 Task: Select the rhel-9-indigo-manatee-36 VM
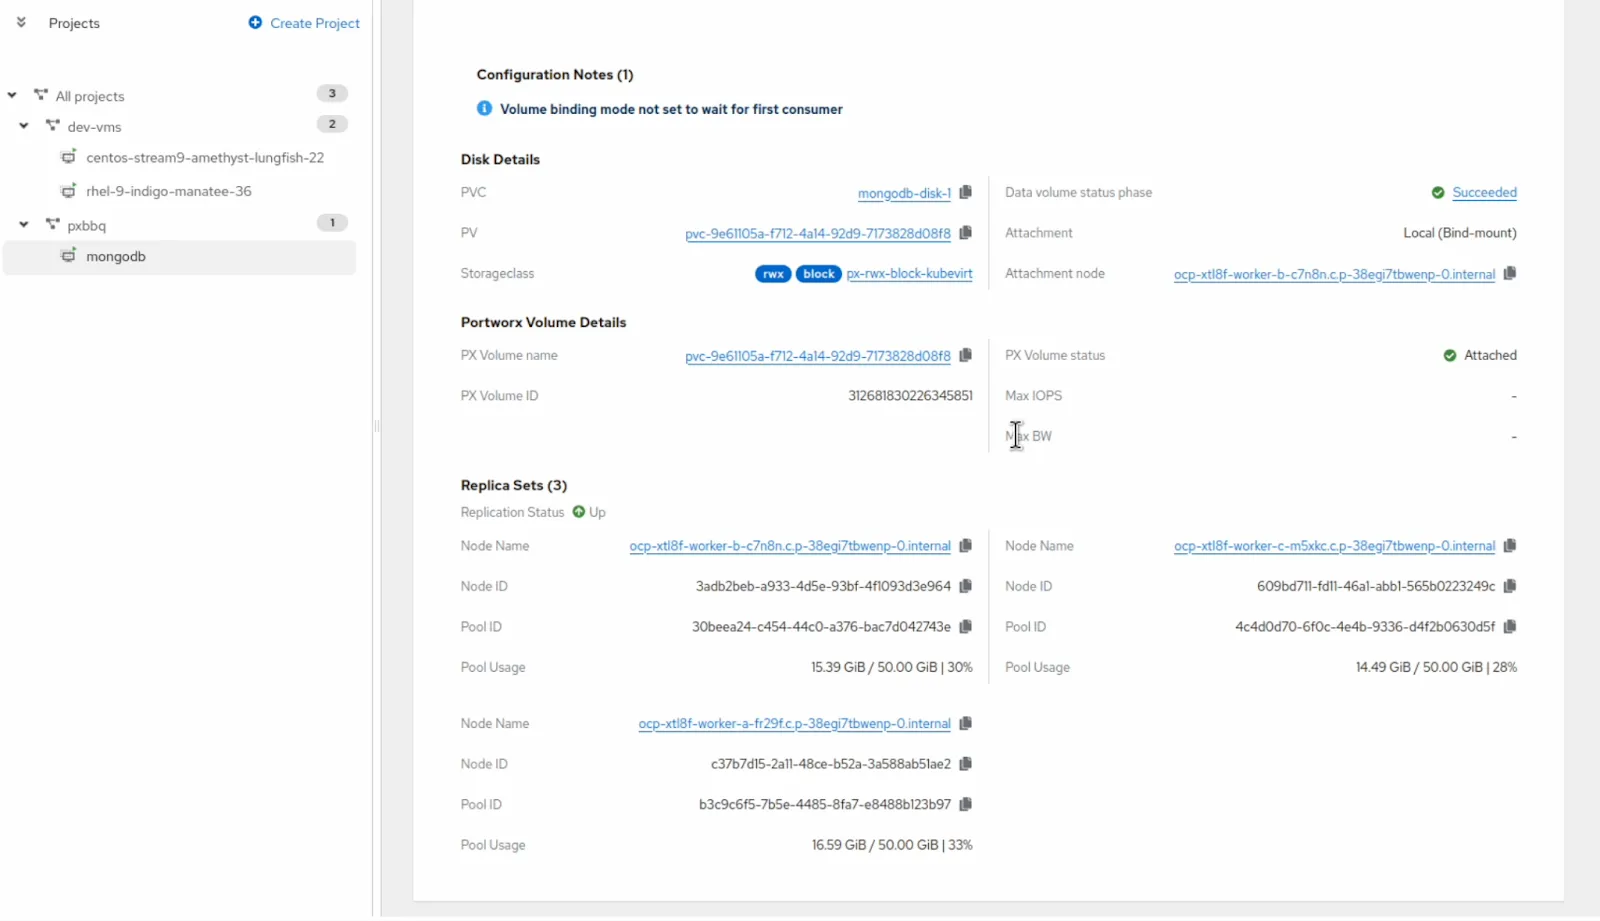click(x=168, y=191)
